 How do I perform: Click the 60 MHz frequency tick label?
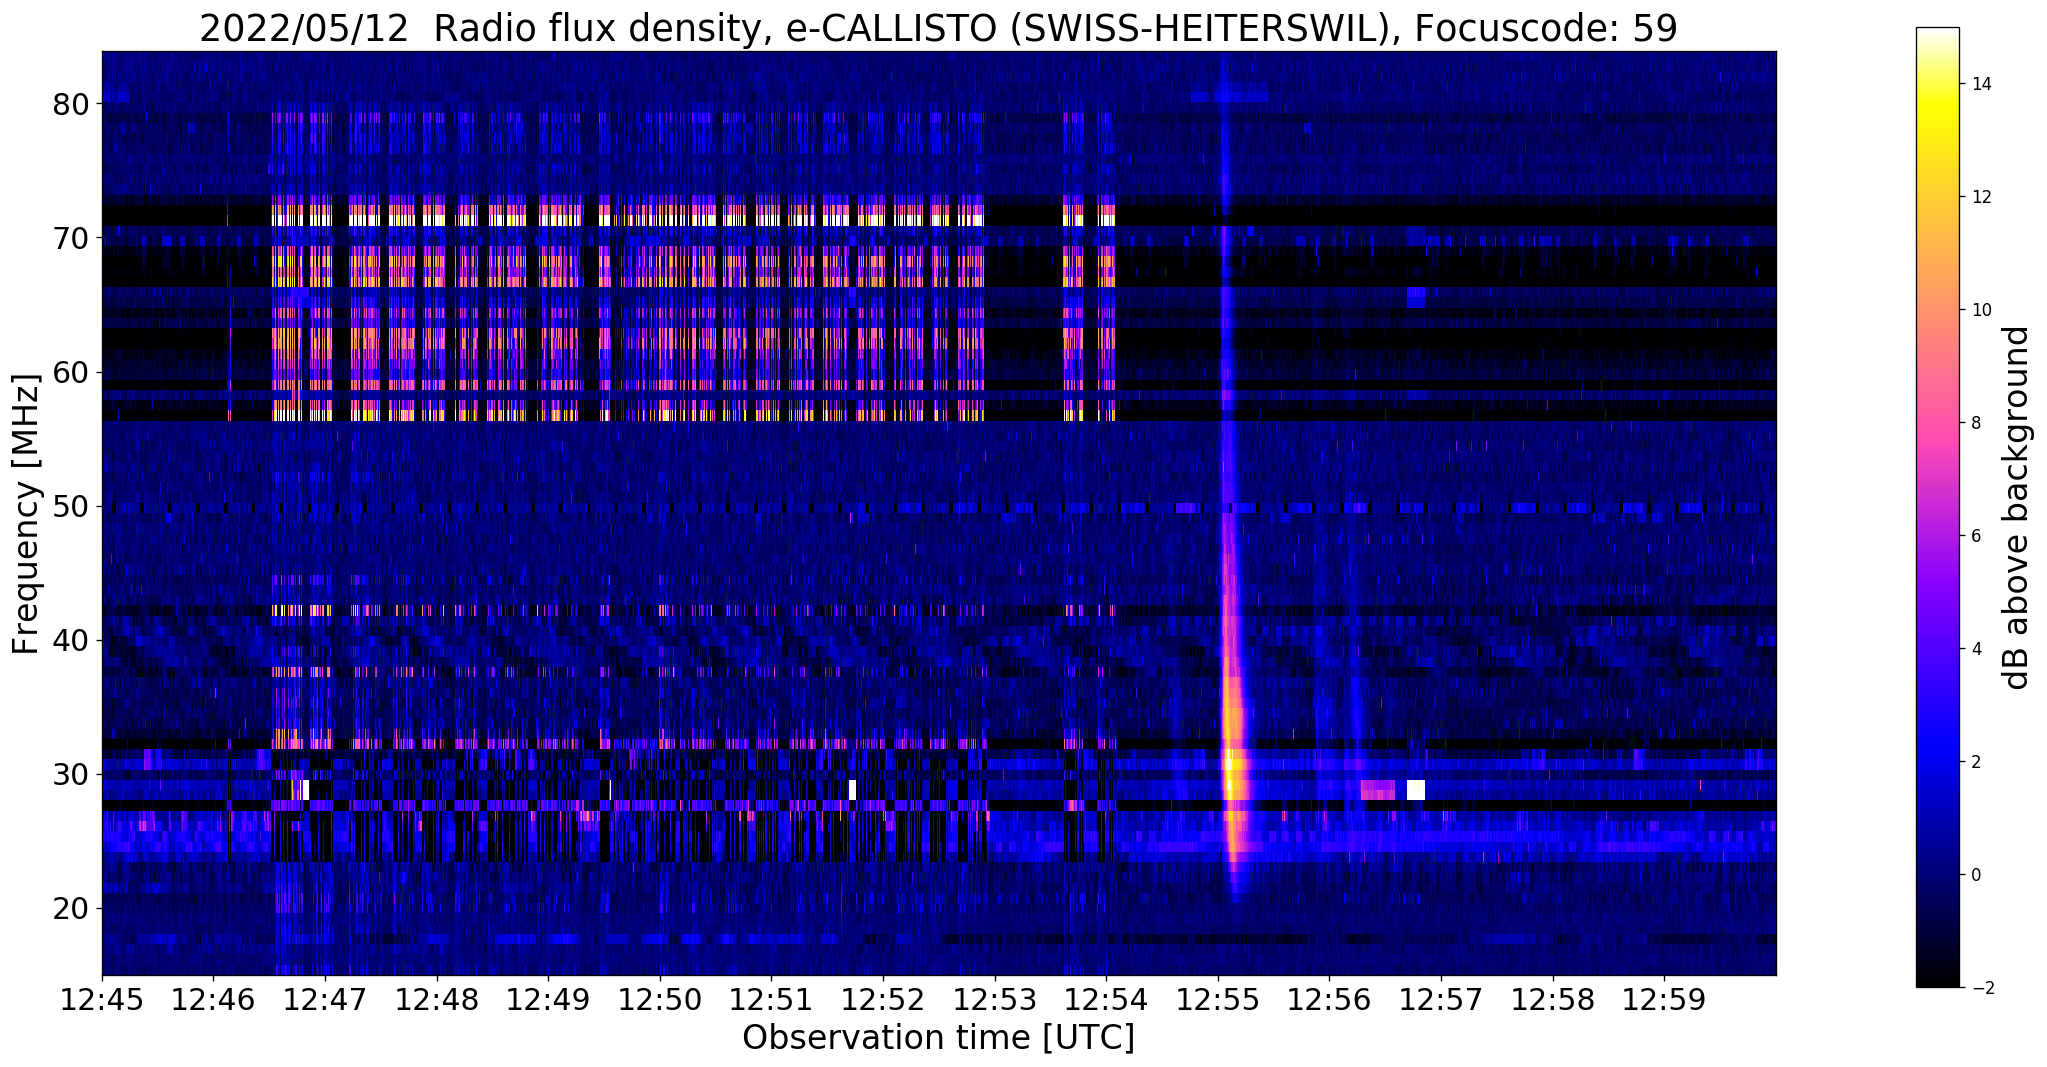(x=70, y=372)
